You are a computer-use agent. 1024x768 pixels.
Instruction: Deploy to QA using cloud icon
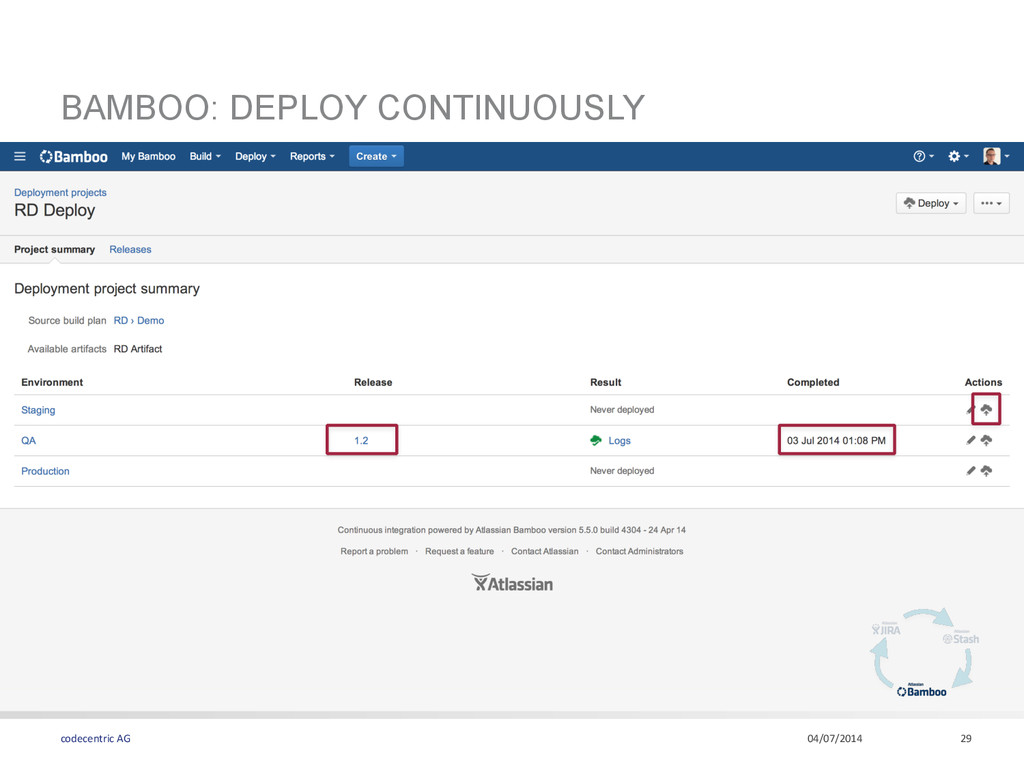986,441
